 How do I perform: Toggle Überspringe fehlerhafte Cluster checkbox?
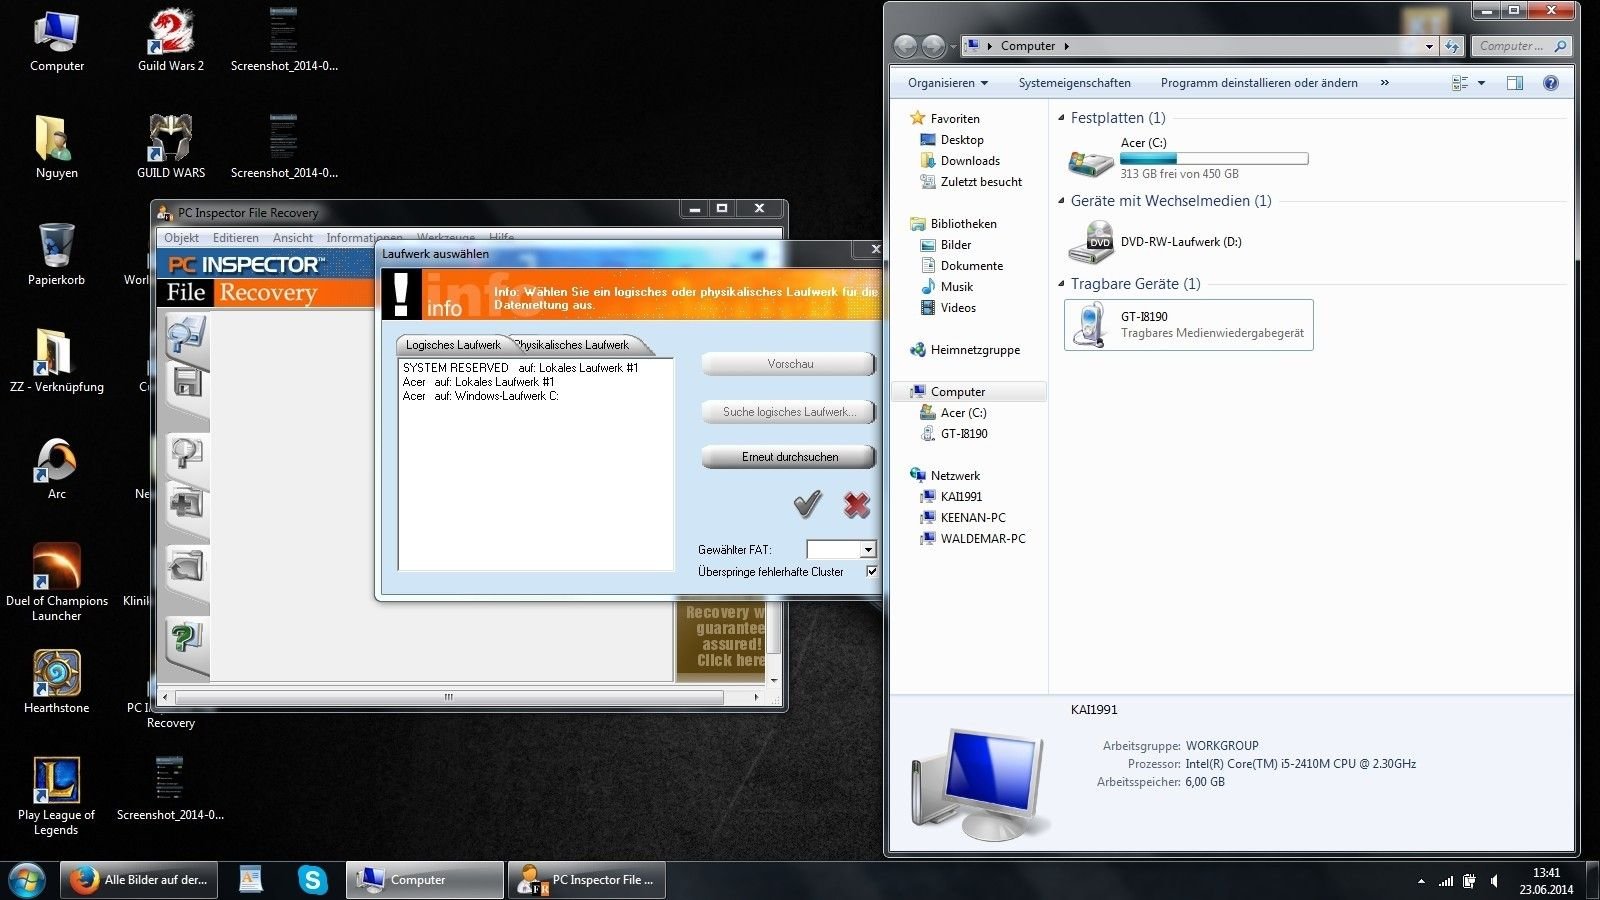872,572
